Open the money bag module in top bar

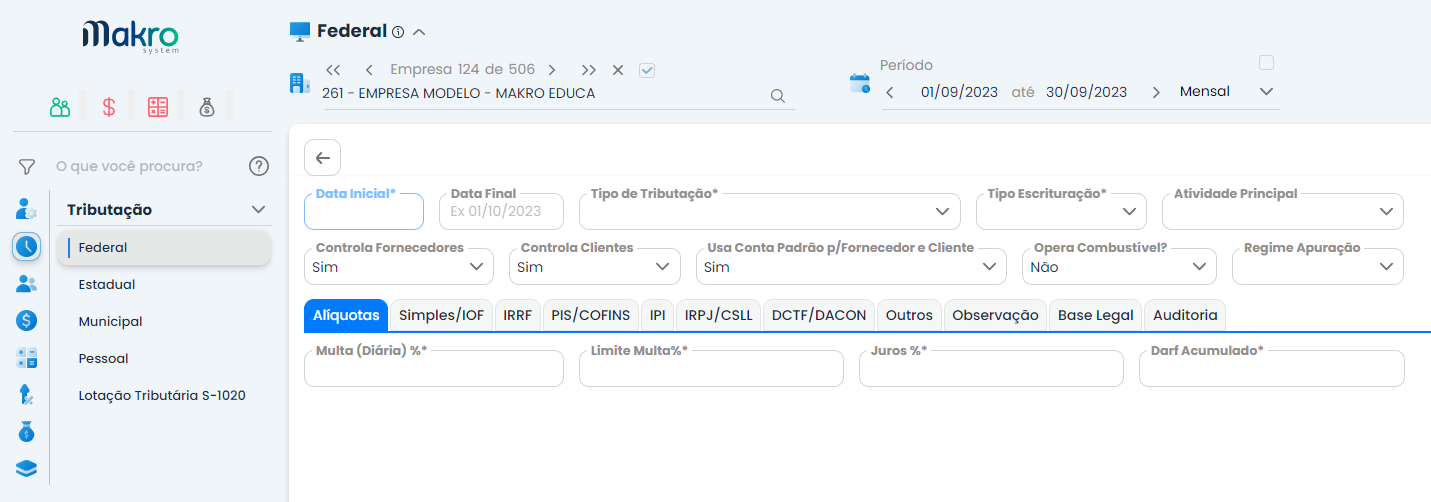pyautogui.click(x=206, y=107)
